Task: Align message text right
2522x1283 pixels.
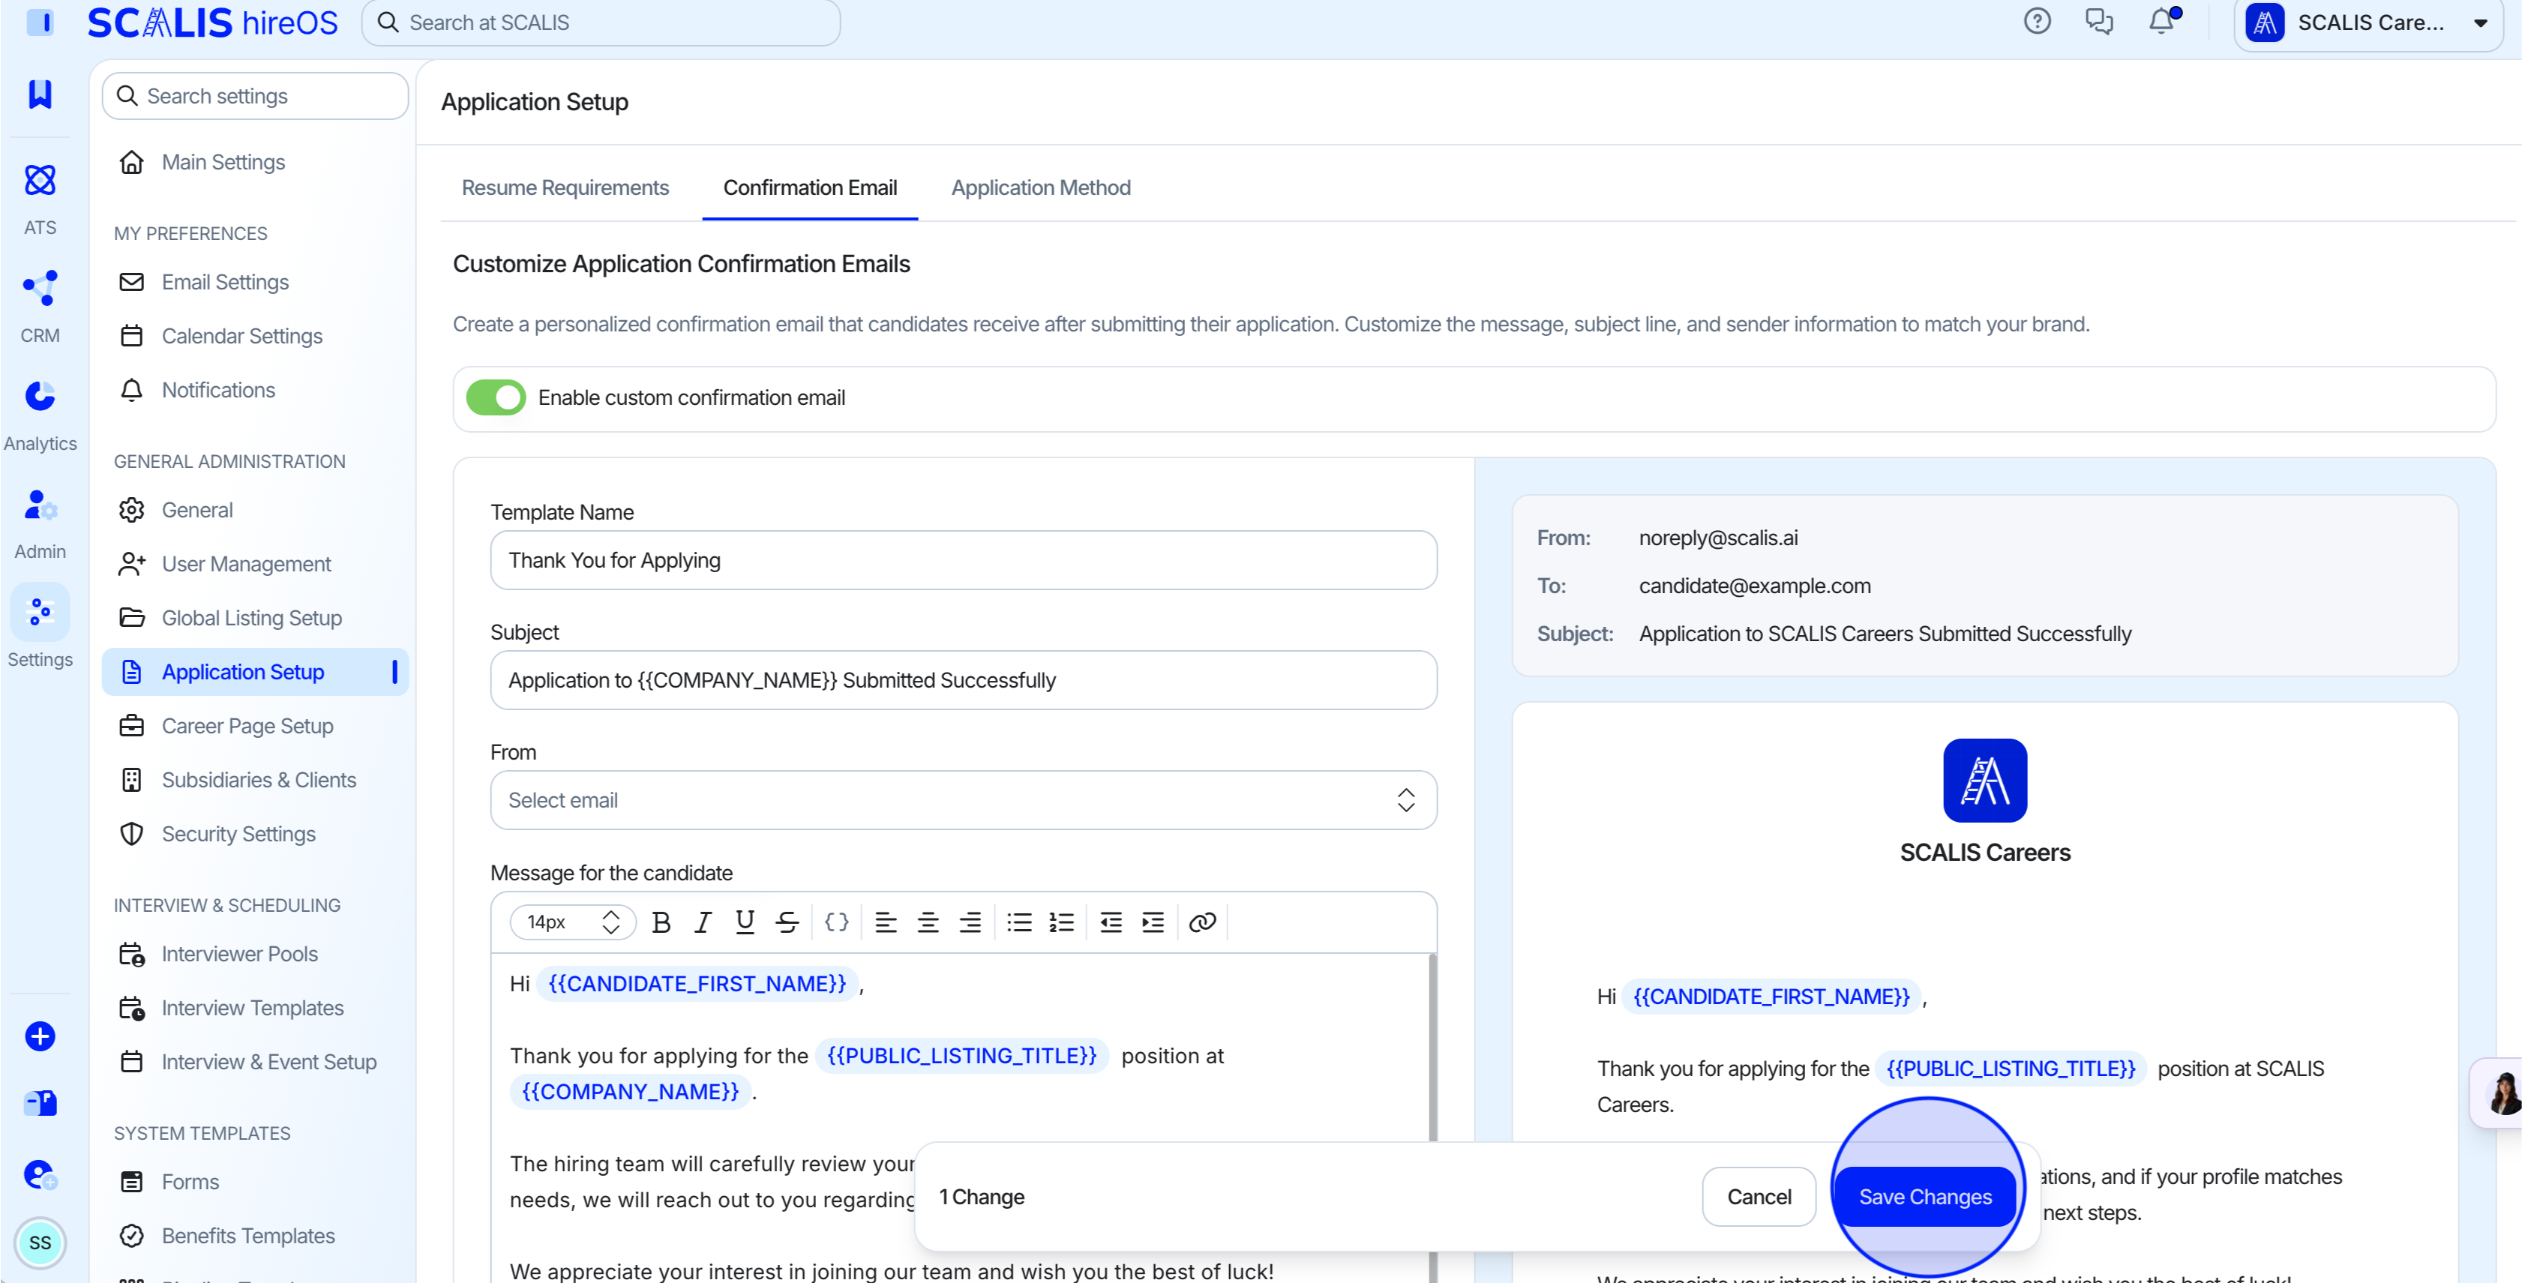Action: click(970, 922)
